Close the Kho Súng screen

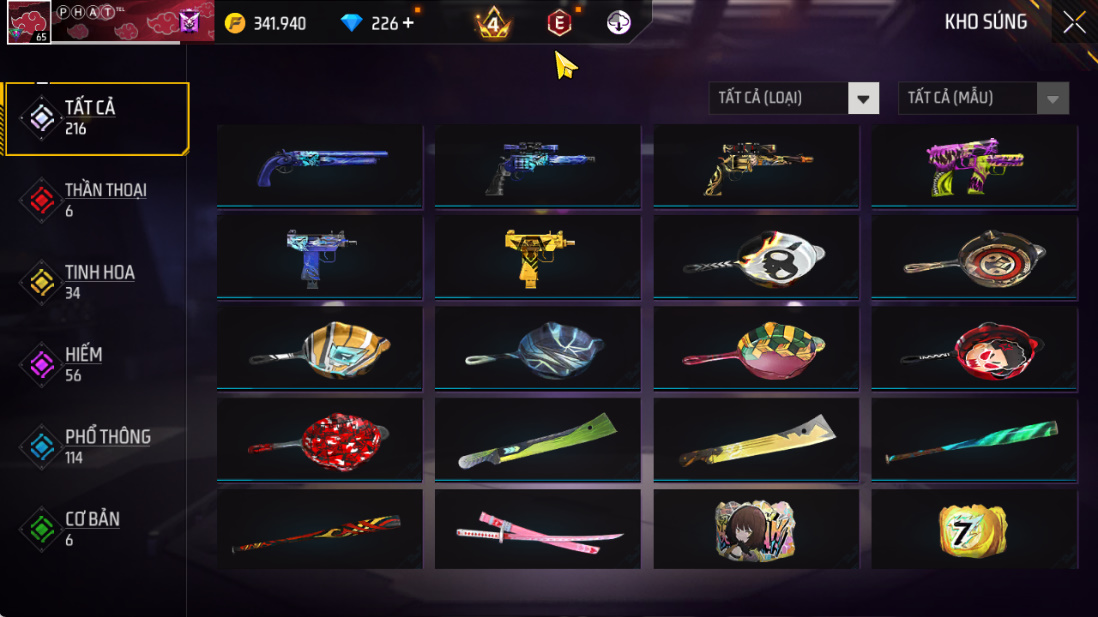(x=1074, y=22)
